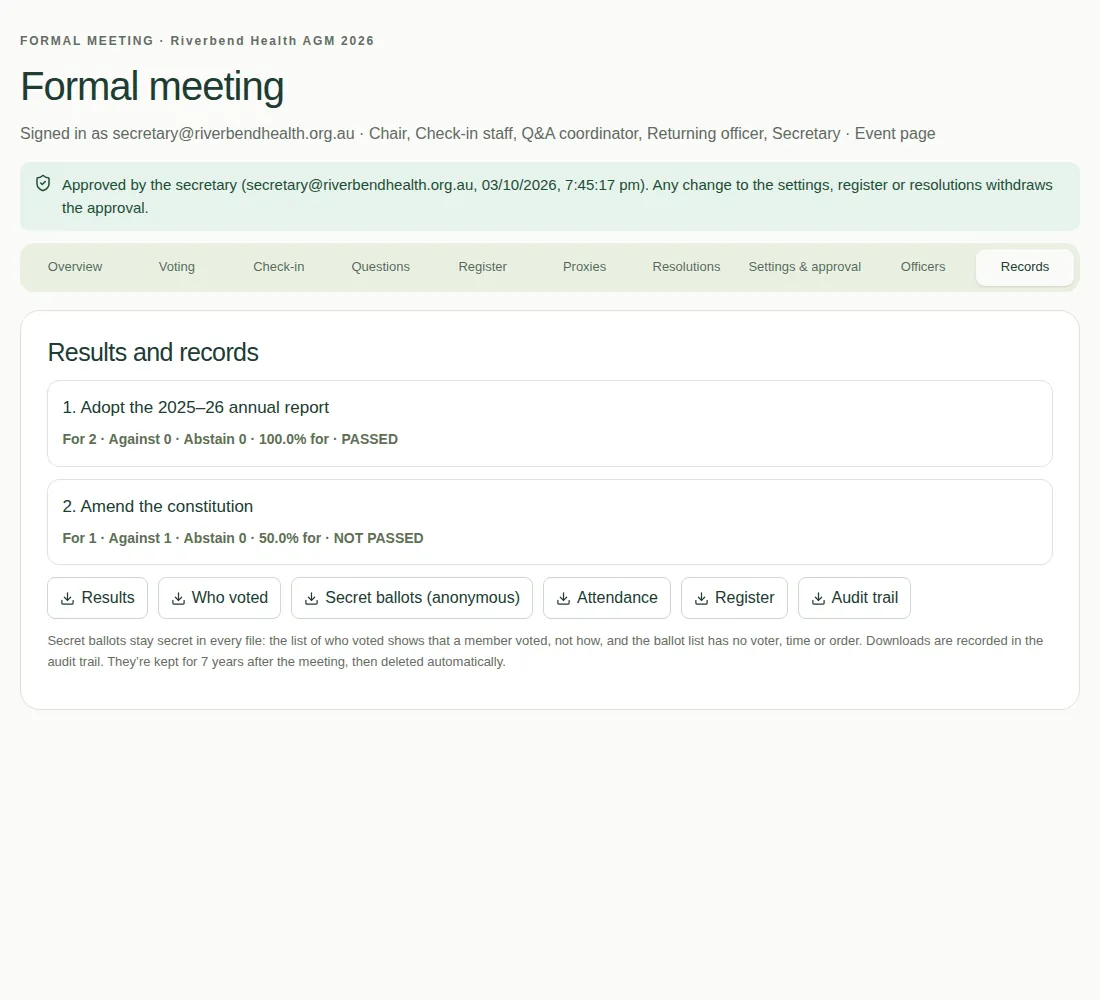The image size is (1100, 1000).
Task: Go to Settings & approval tab
Action: (805, 267)
